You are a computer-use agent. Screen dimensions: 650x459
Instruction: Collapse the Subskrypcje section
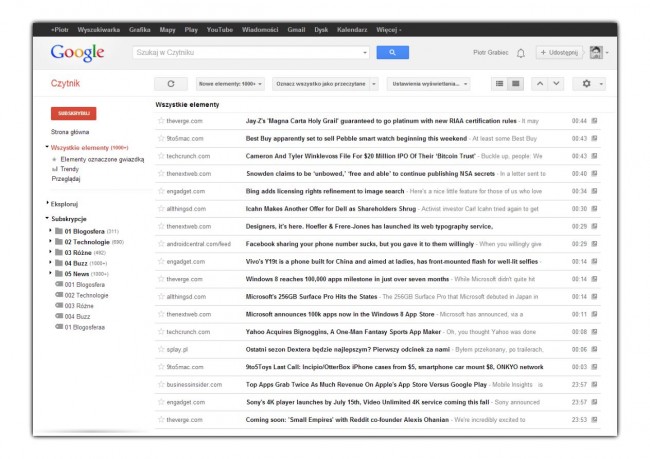coord(47,218)
